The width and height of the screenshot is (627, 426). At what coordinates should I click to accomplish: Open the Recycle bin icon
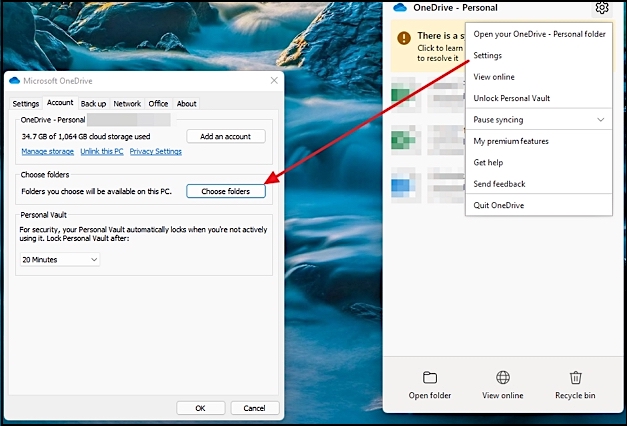click(575, 378)
